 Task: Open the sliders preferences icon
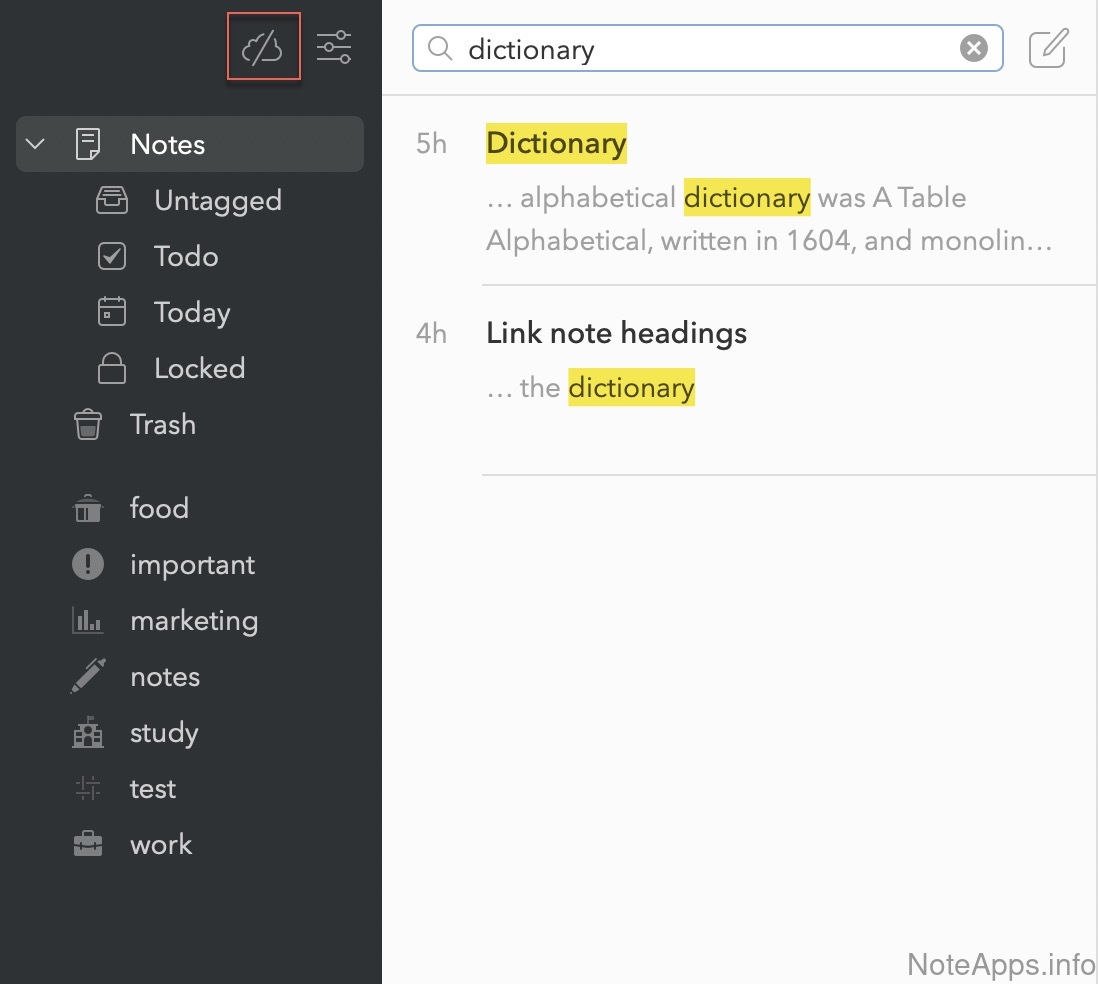point(334,47)
